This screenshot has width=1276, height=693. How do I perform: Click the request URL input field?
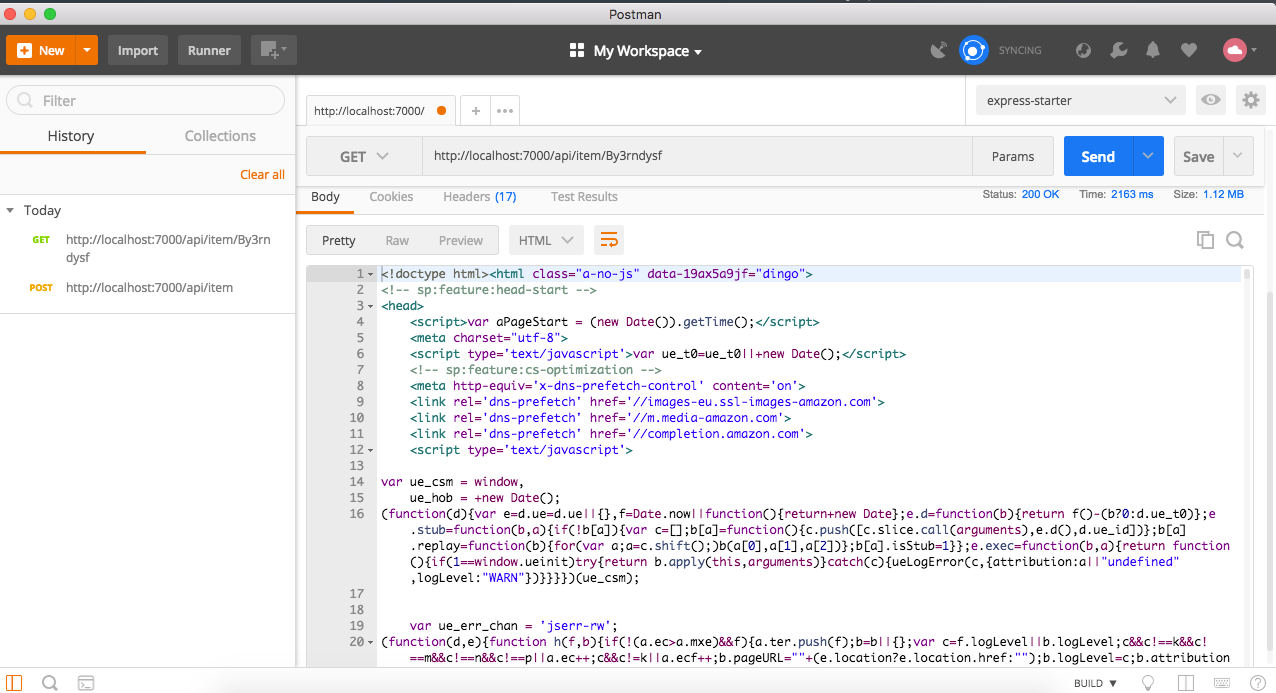point(697,156)
